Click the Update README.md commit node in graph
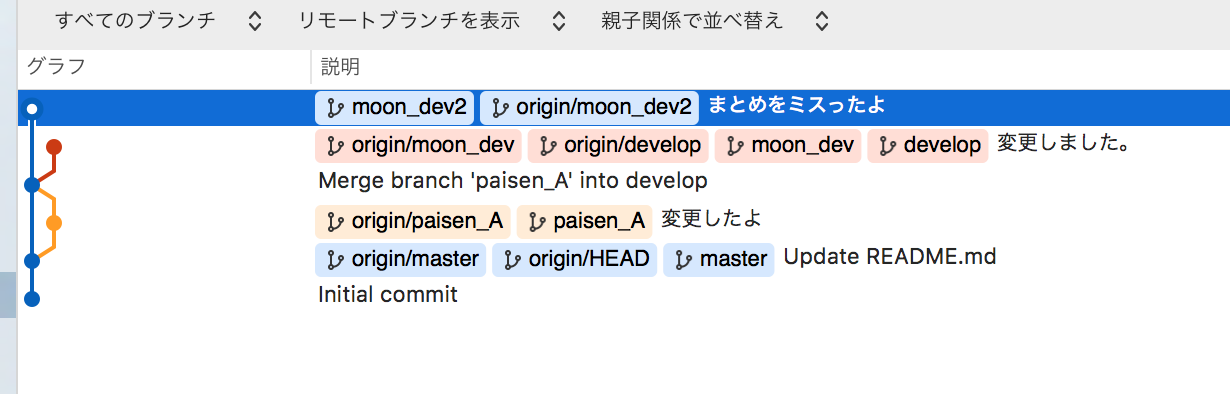The width and height of the screenshot is (1230, 394). [32, 260]
